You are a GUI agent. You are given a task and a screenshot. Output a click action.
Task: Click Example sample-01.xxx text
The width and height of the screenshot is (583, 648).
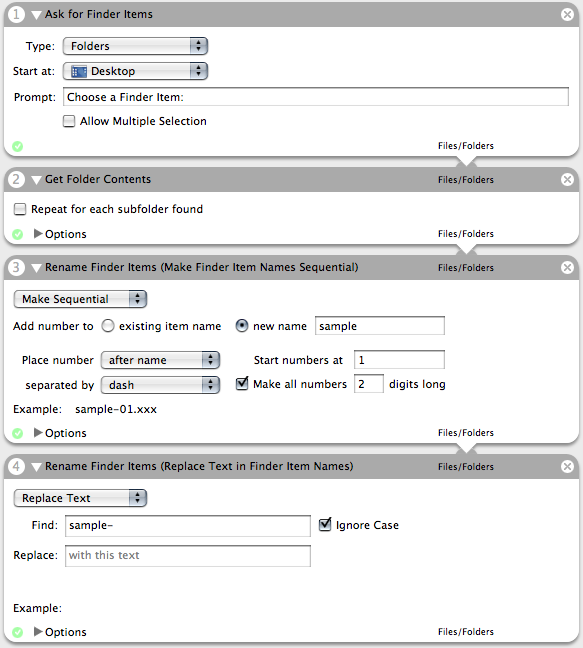tap(116, 409)
